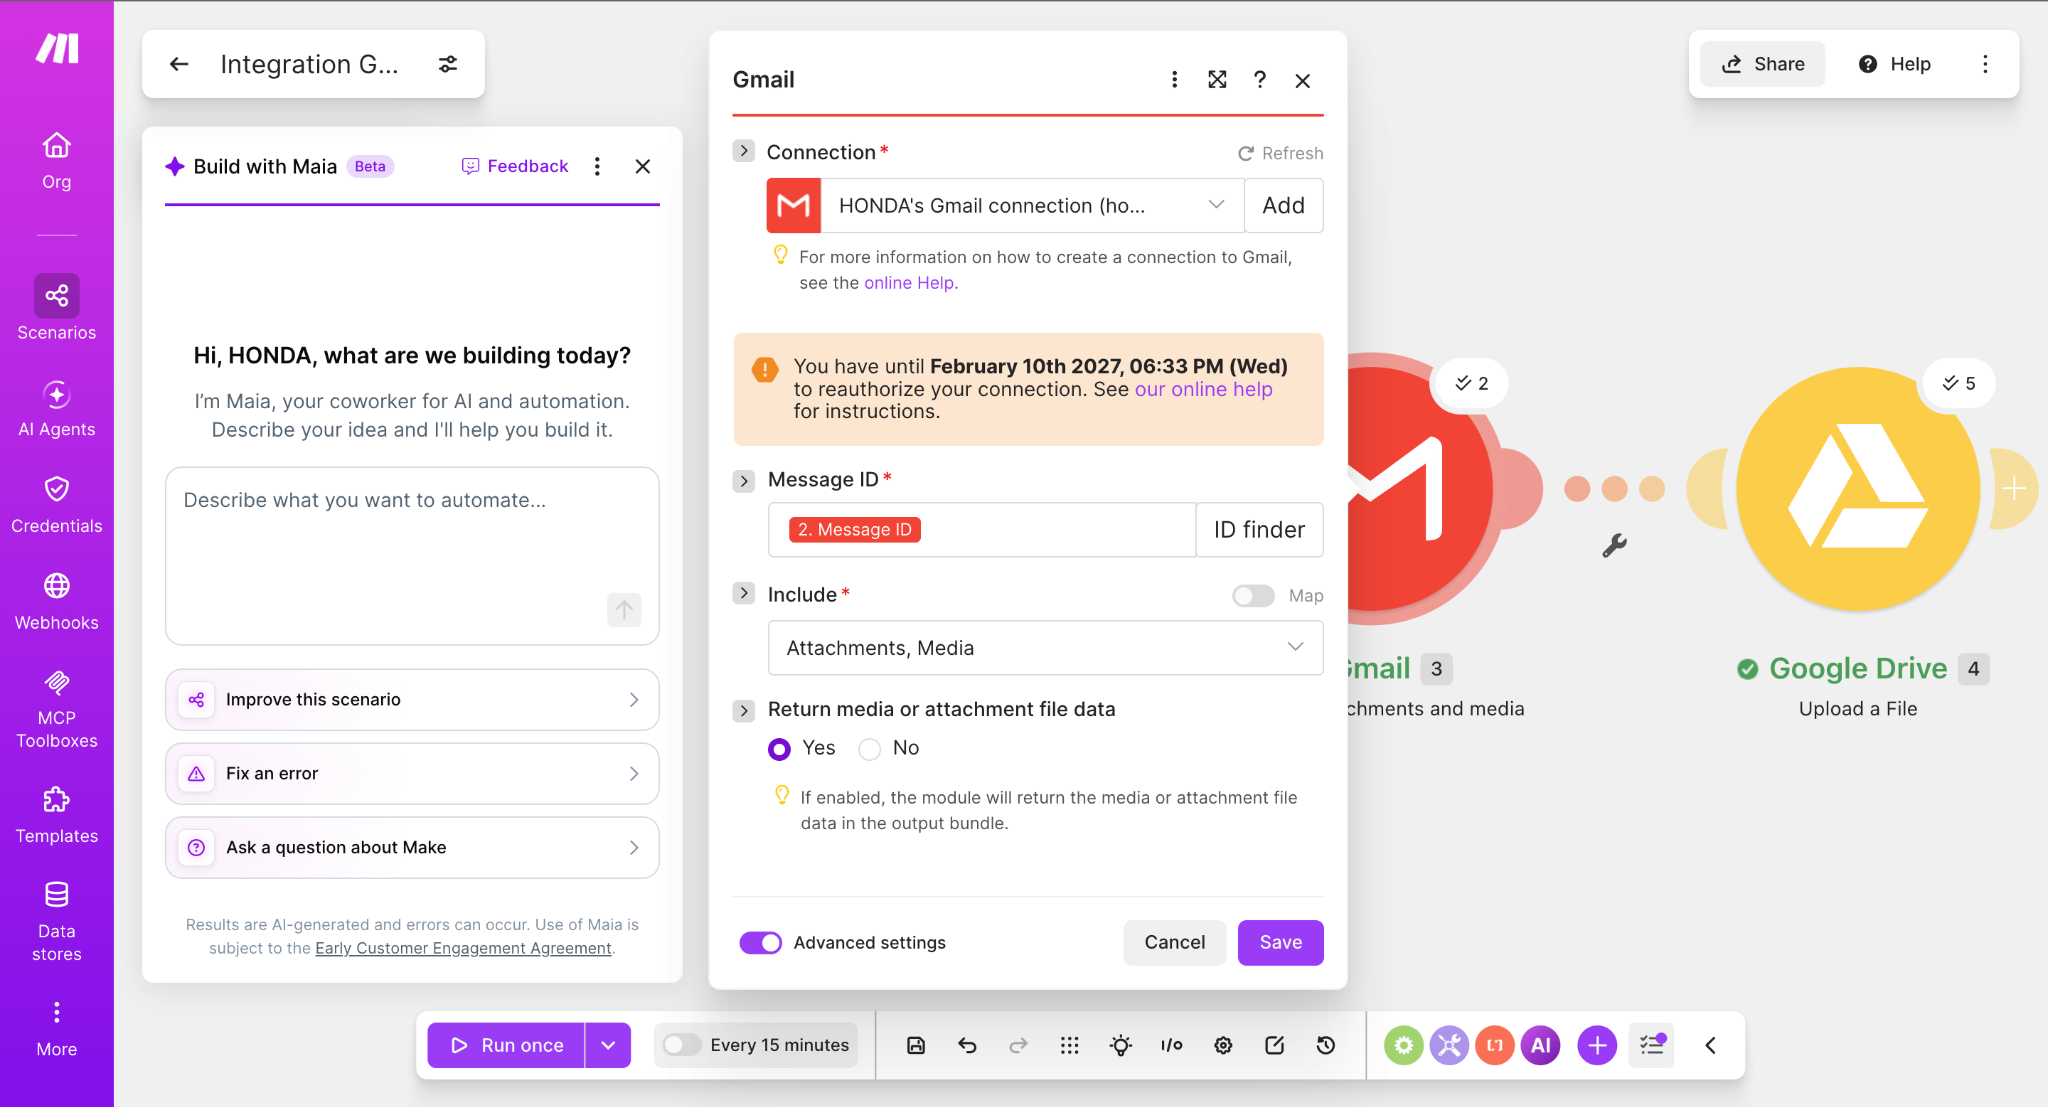Expand Return media or attachment file data chevron
2048x1107 pixels.
(743, 711)
